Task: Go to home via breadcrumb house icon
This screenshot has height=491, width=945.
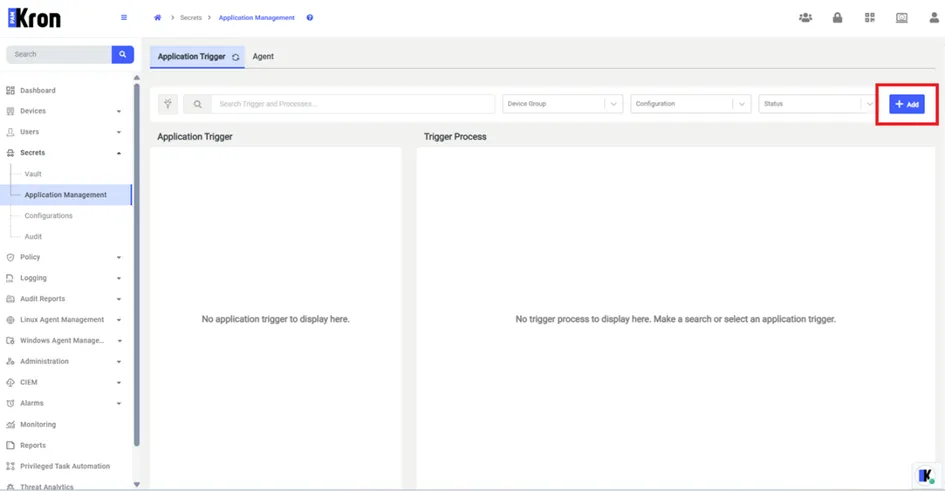Action: point(157,17)
